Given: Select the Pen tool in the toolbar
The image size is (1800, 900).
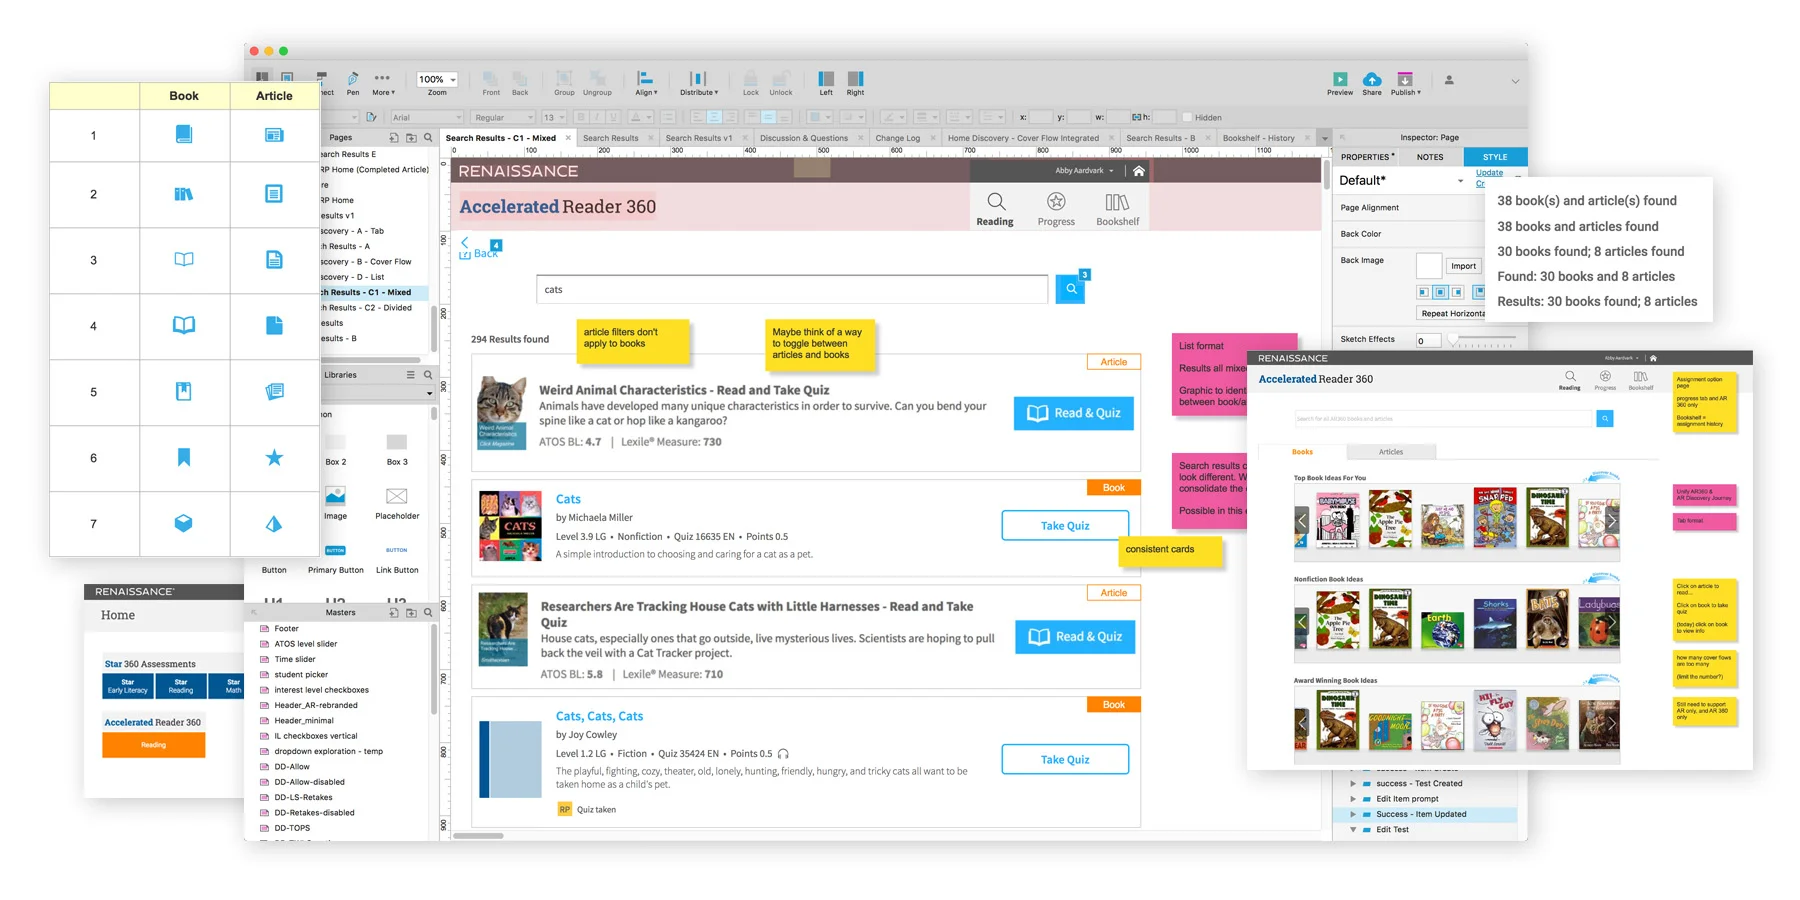Looking at the screenshot, I should [353, 83].
